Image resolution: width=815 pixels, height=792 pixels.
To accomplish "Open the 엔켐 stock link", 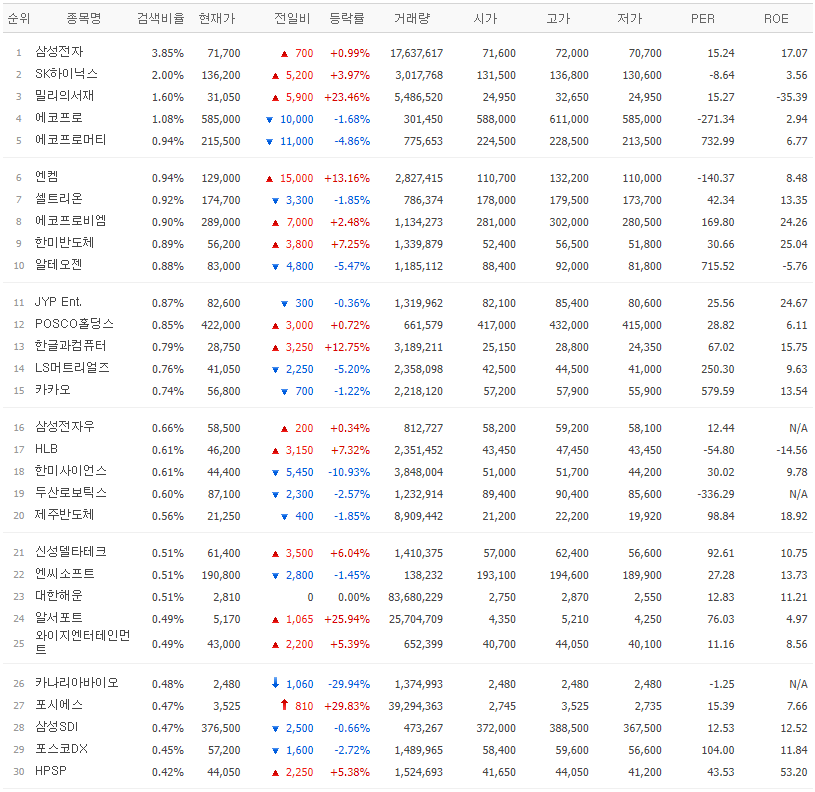I will 47,177.
